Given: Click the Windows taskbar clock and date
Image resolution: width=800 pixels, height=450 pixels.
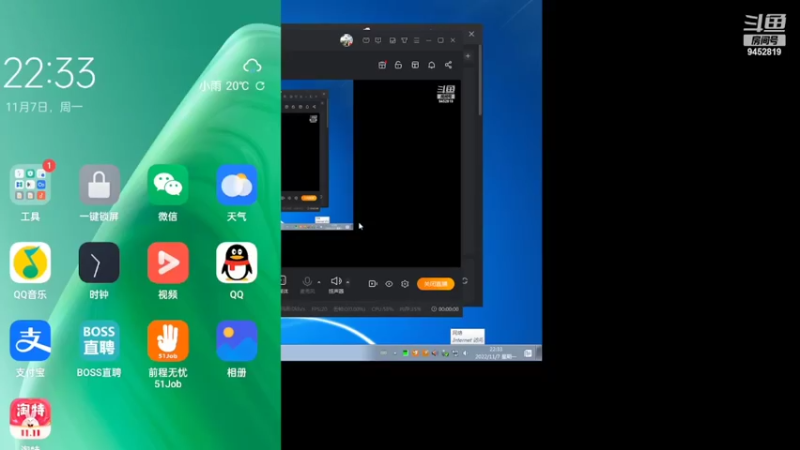Looking at the screenshot, I should click(x=496, y=353).
